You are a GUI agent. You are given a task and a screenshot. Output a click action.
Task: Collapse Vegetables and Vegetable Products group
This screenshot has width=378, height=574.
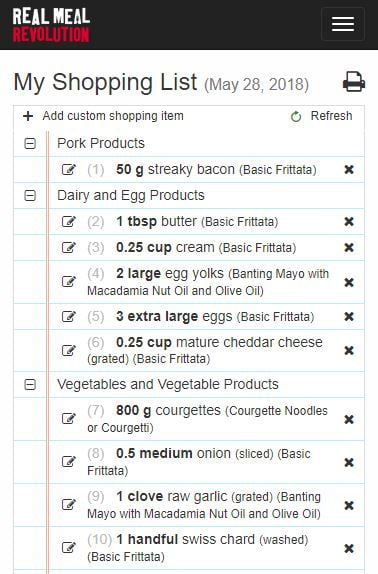point(30,384)
